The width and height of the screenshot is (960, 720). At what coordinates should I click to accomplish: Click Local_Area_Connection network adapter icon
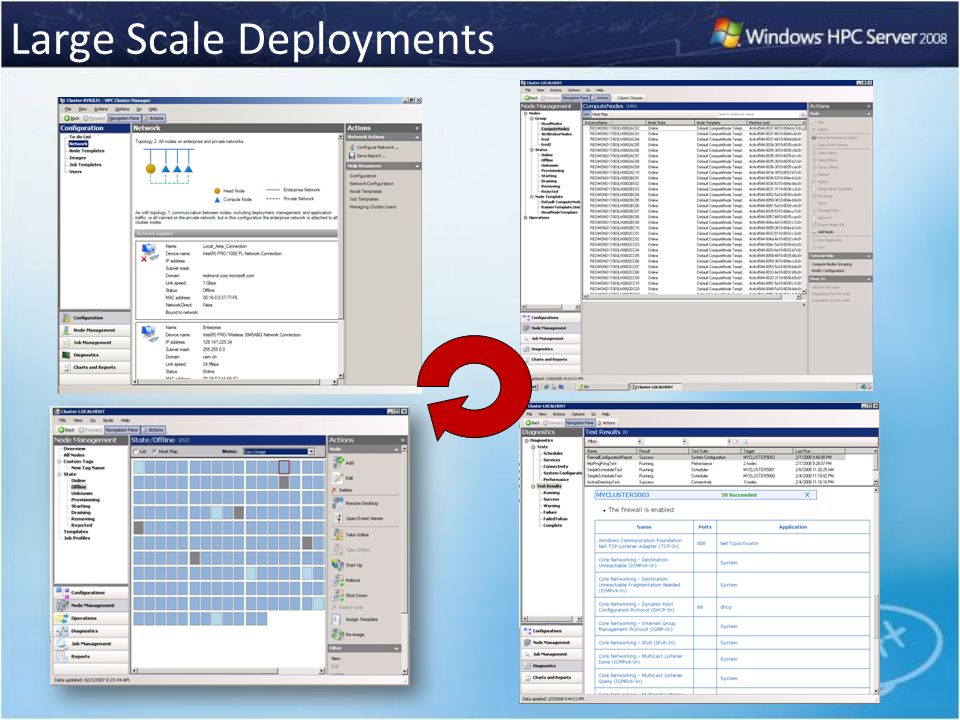(149, 252)
